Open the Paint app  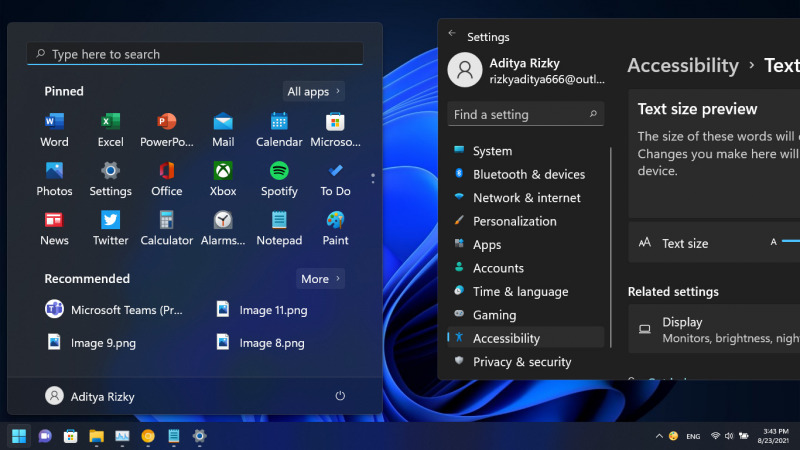point(335,228)
